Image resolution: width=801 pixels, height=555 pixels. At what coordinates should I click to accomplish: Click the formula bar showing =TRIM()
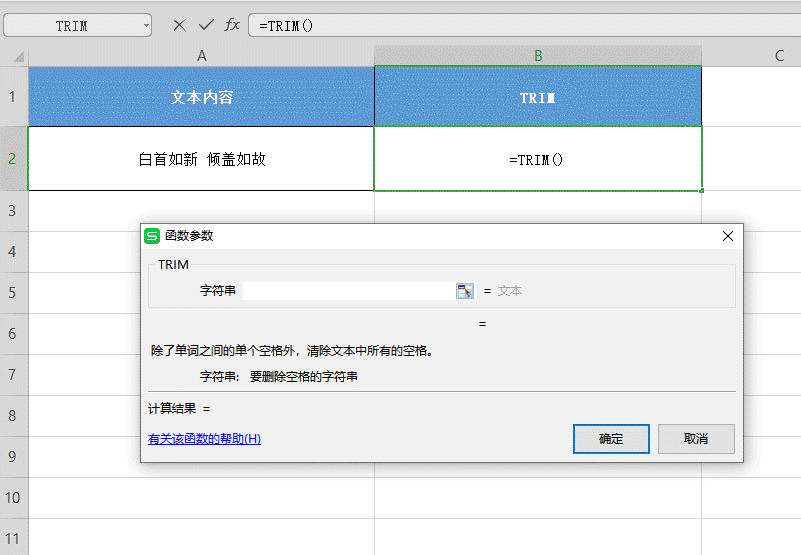520,25
